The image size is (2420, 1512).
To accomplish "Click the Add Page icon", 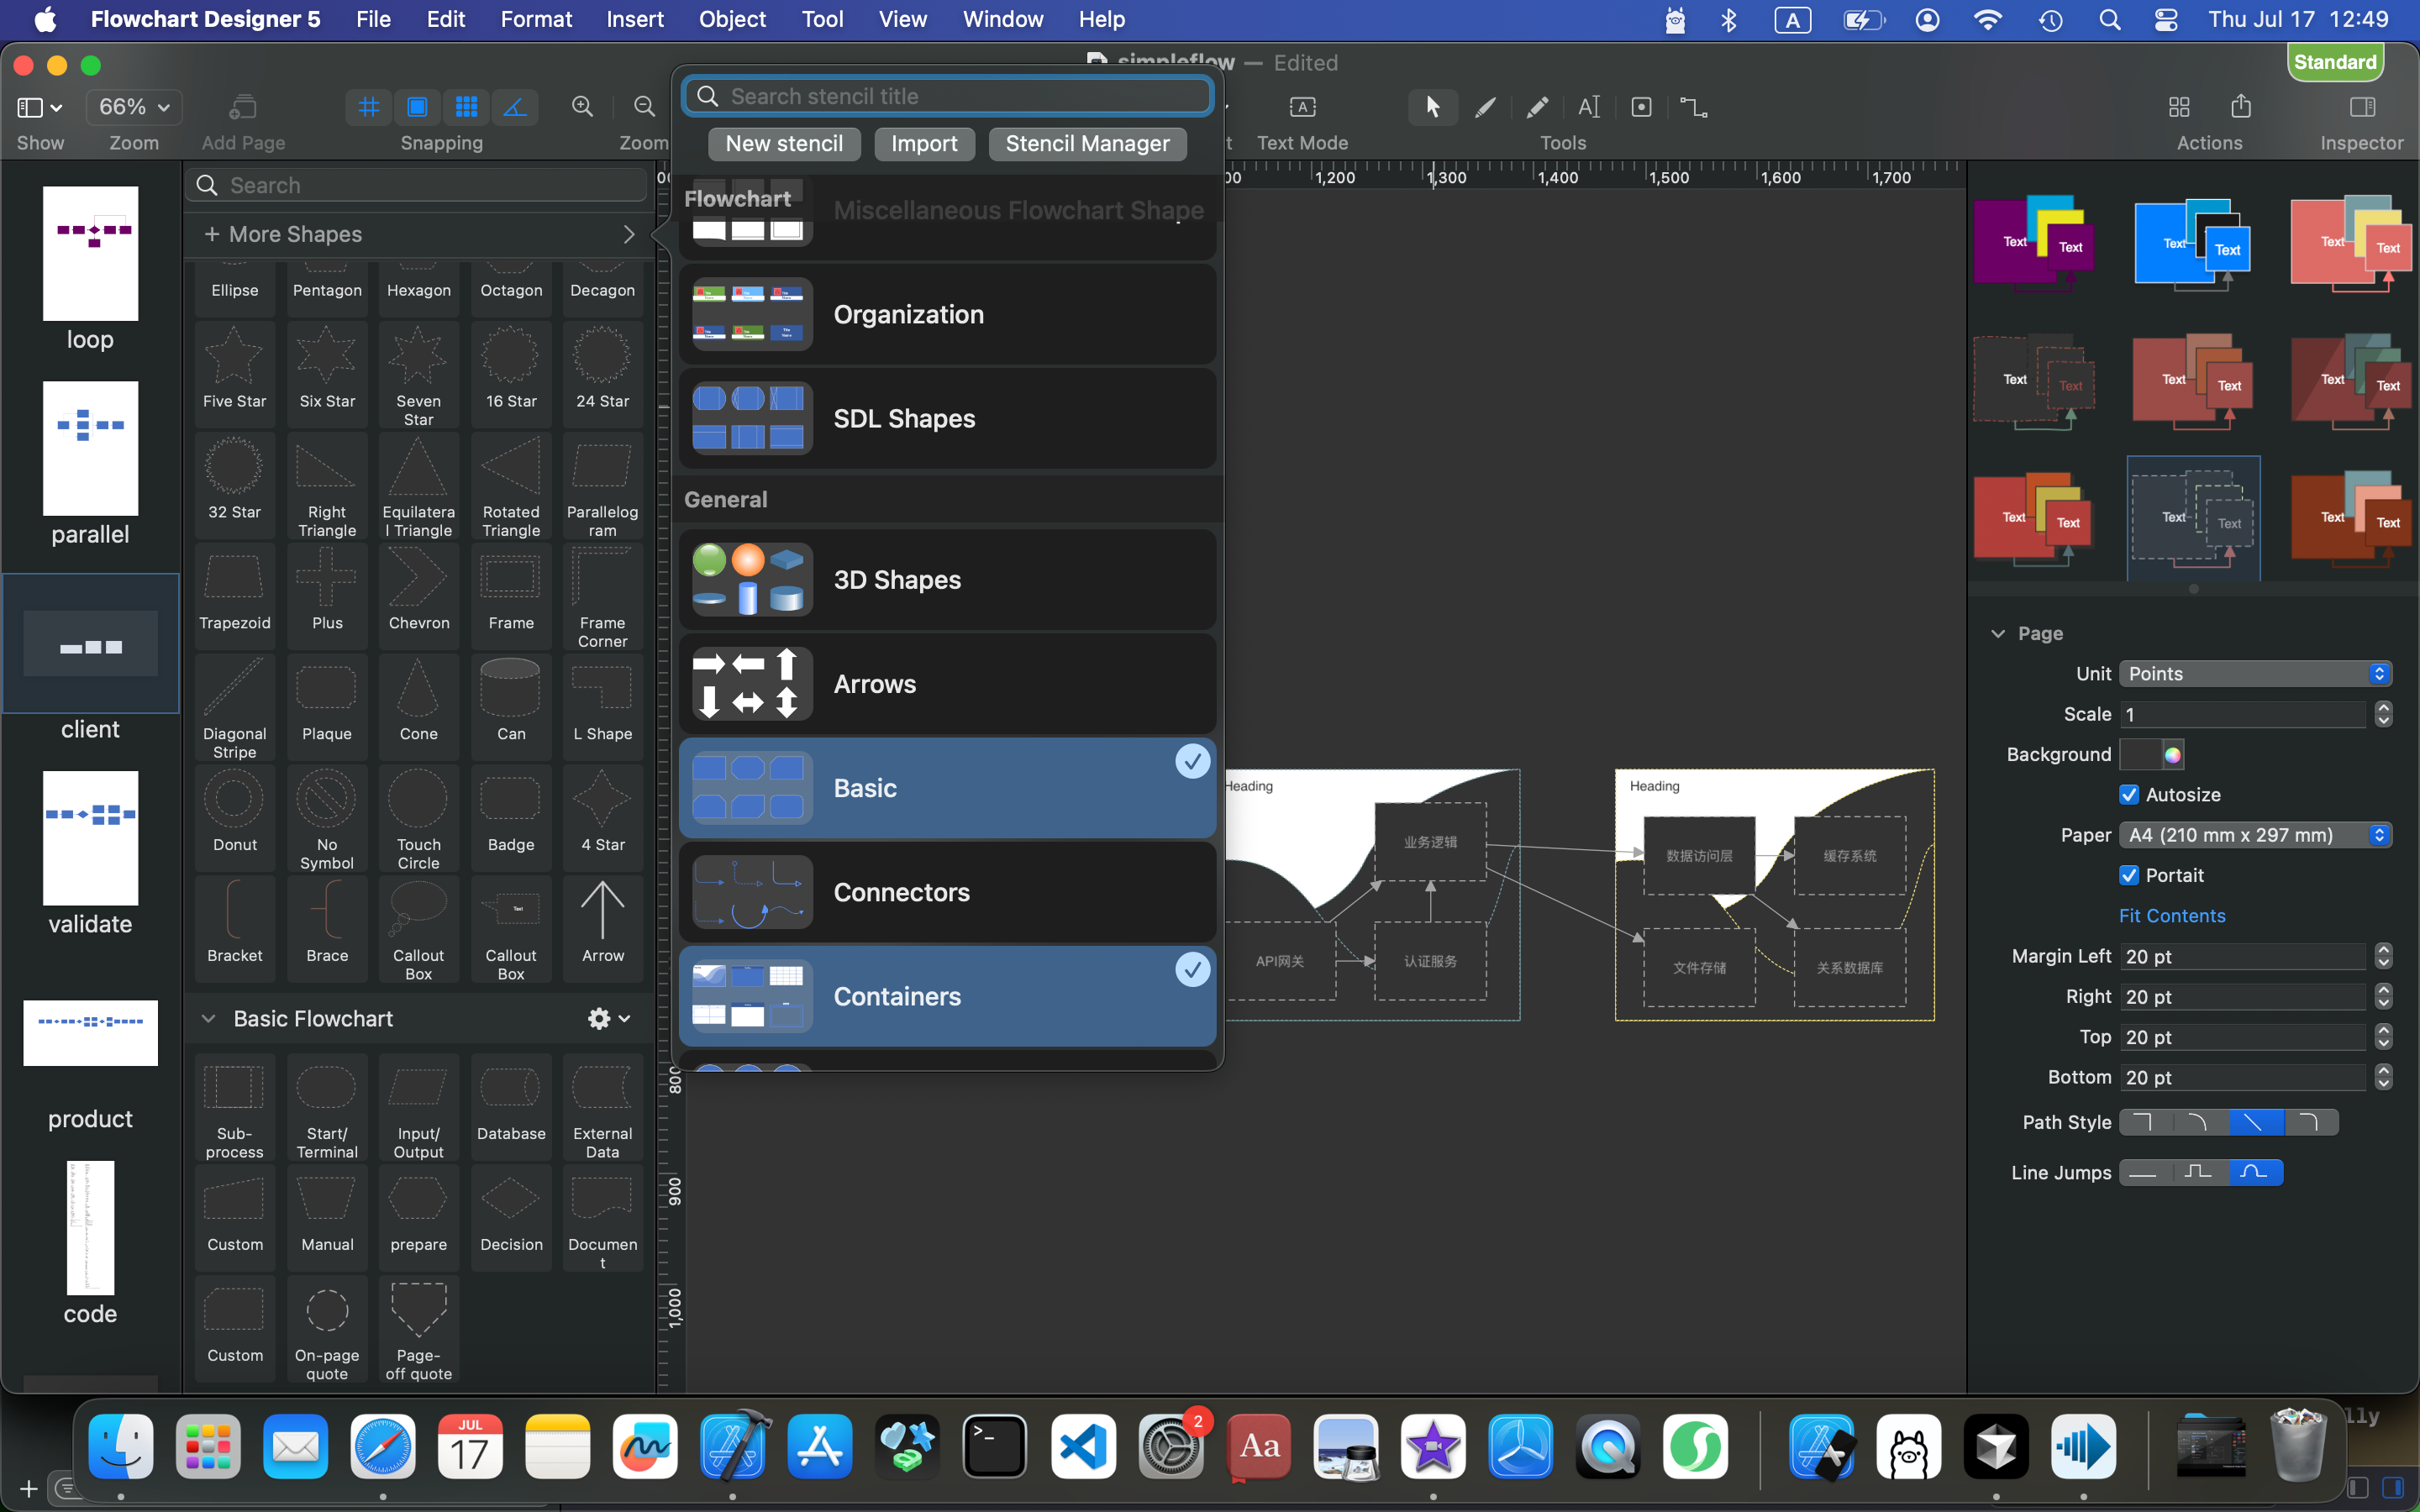I will pos(243,107).
